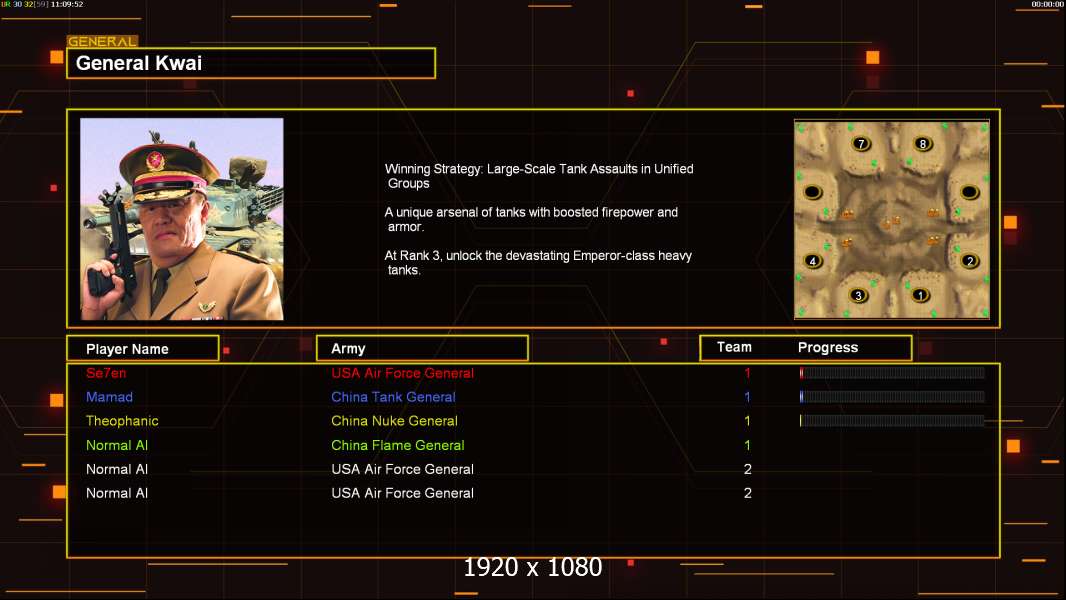Click Se7en's loading progress bar
The height and width of the screenshot is (600, 1066).
pyautogui.click(x=892, y=372)
